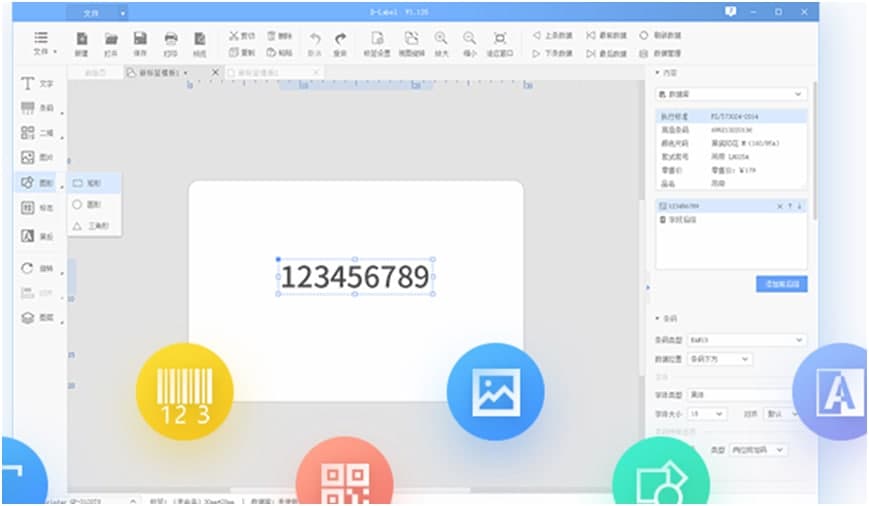Open the data position dropdown

720,359
